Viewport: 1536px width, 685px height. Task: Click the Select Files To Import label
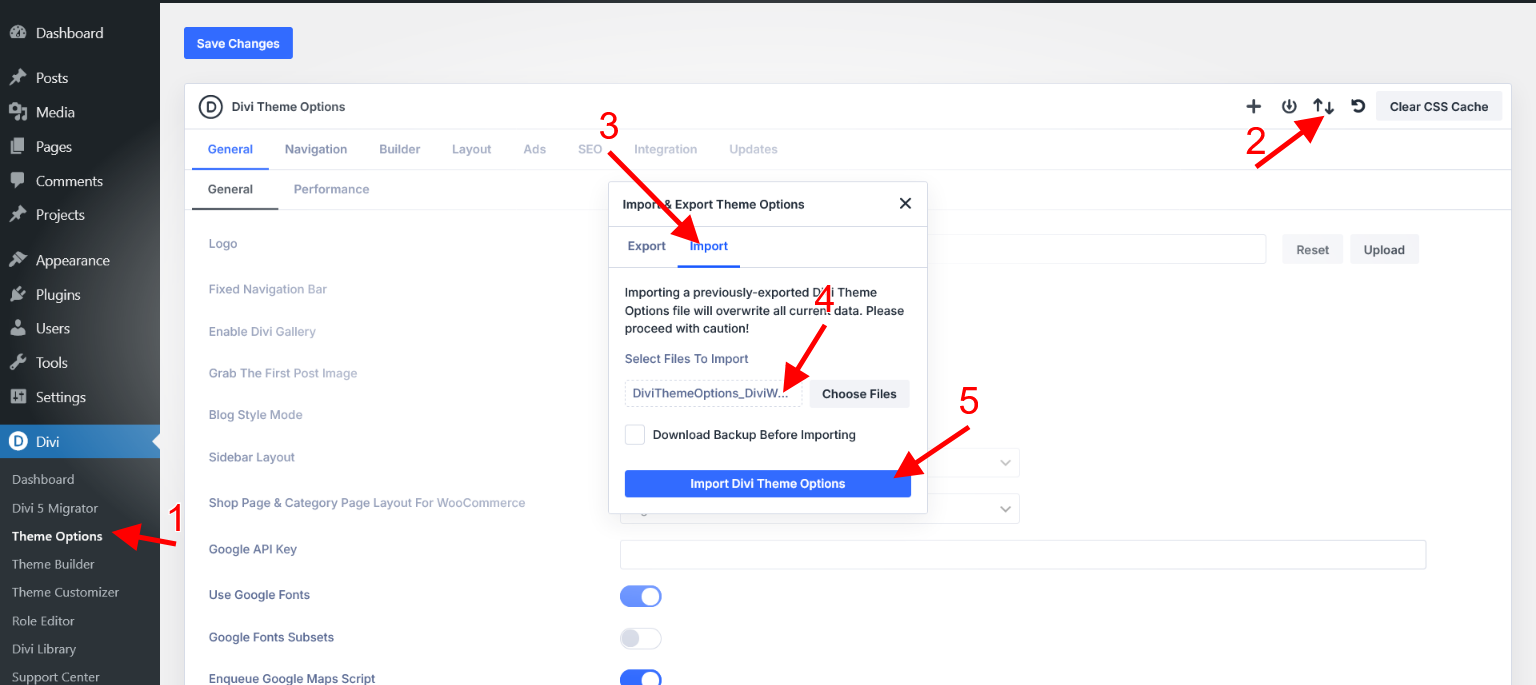click(687, 359)
